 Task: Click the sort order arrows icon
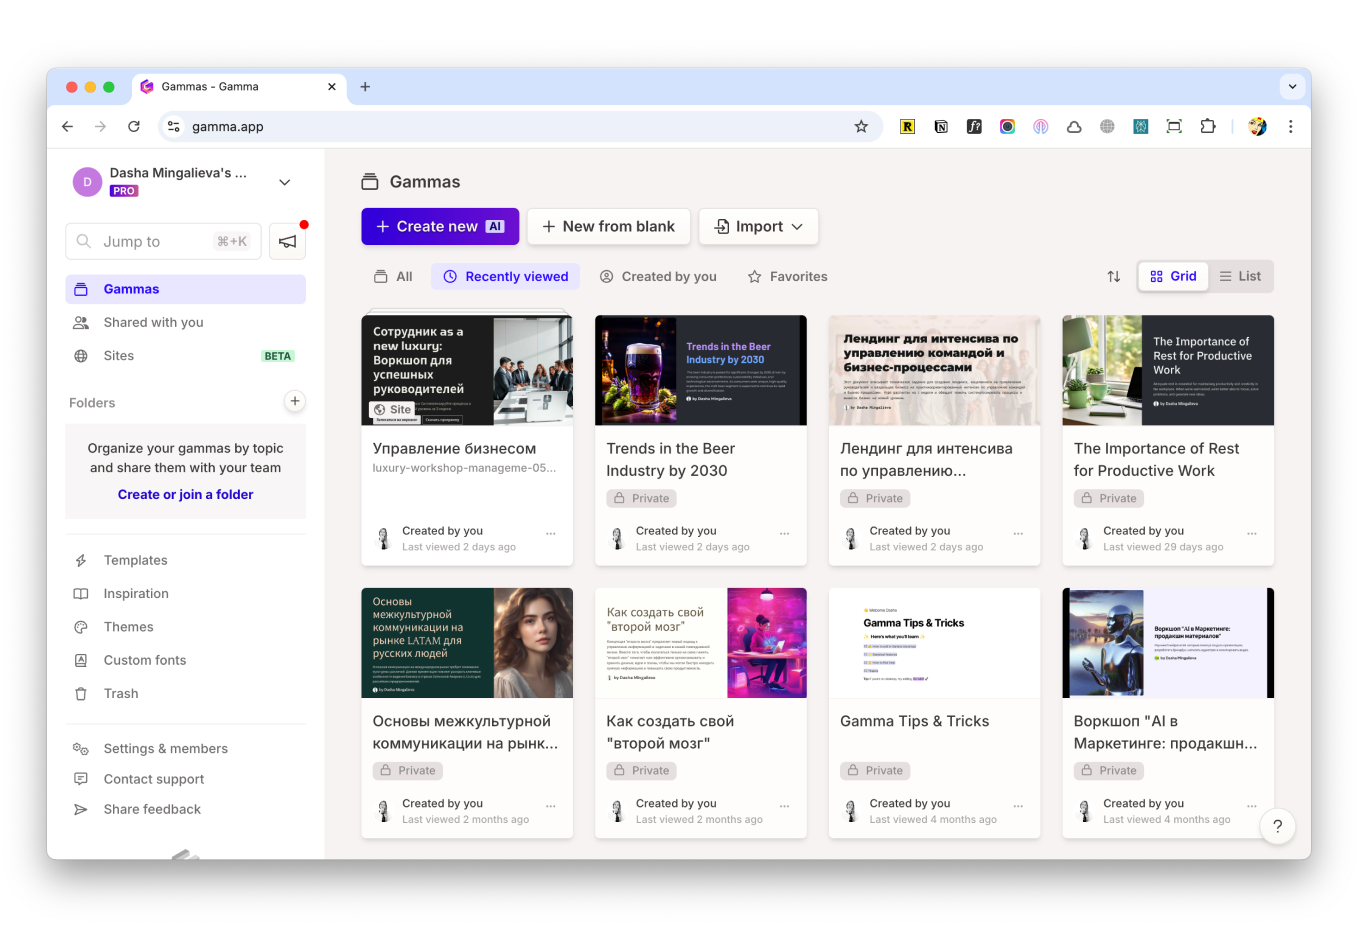coord(1113,277)
